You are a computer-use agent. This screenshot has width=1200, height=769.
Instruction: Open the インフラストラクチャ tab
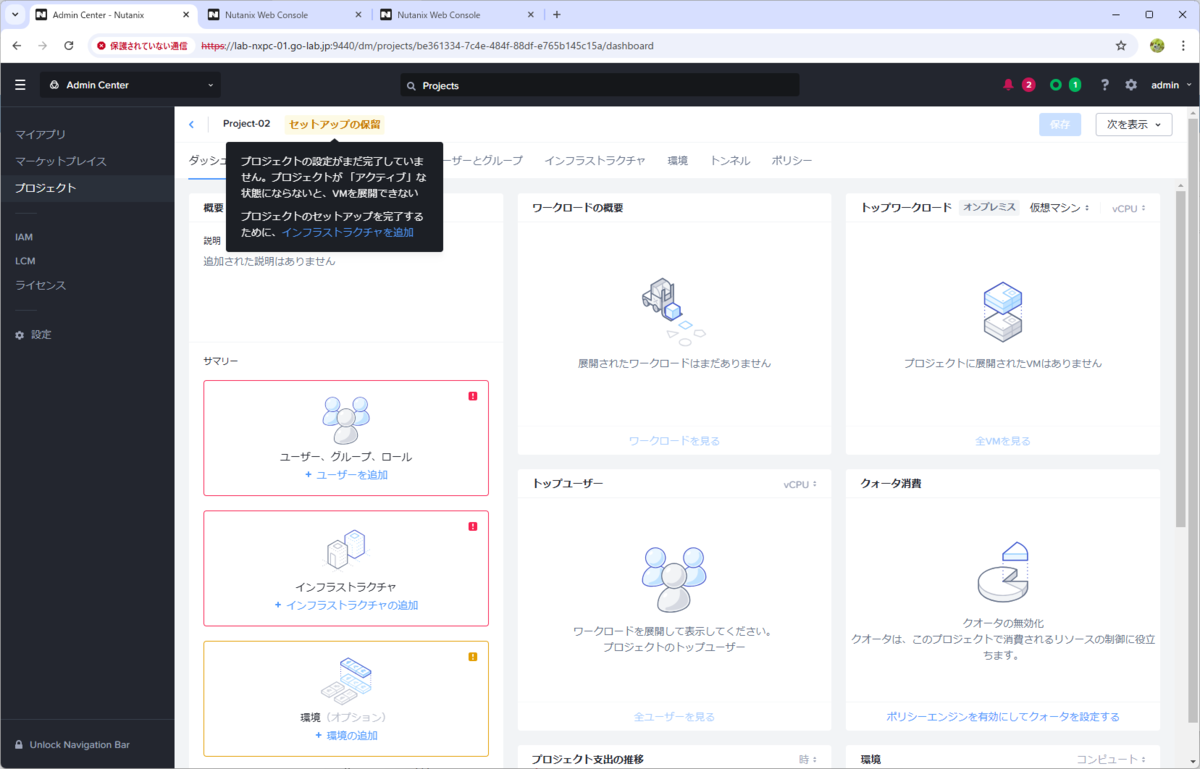pyautogui.click(x=594, y=159)
